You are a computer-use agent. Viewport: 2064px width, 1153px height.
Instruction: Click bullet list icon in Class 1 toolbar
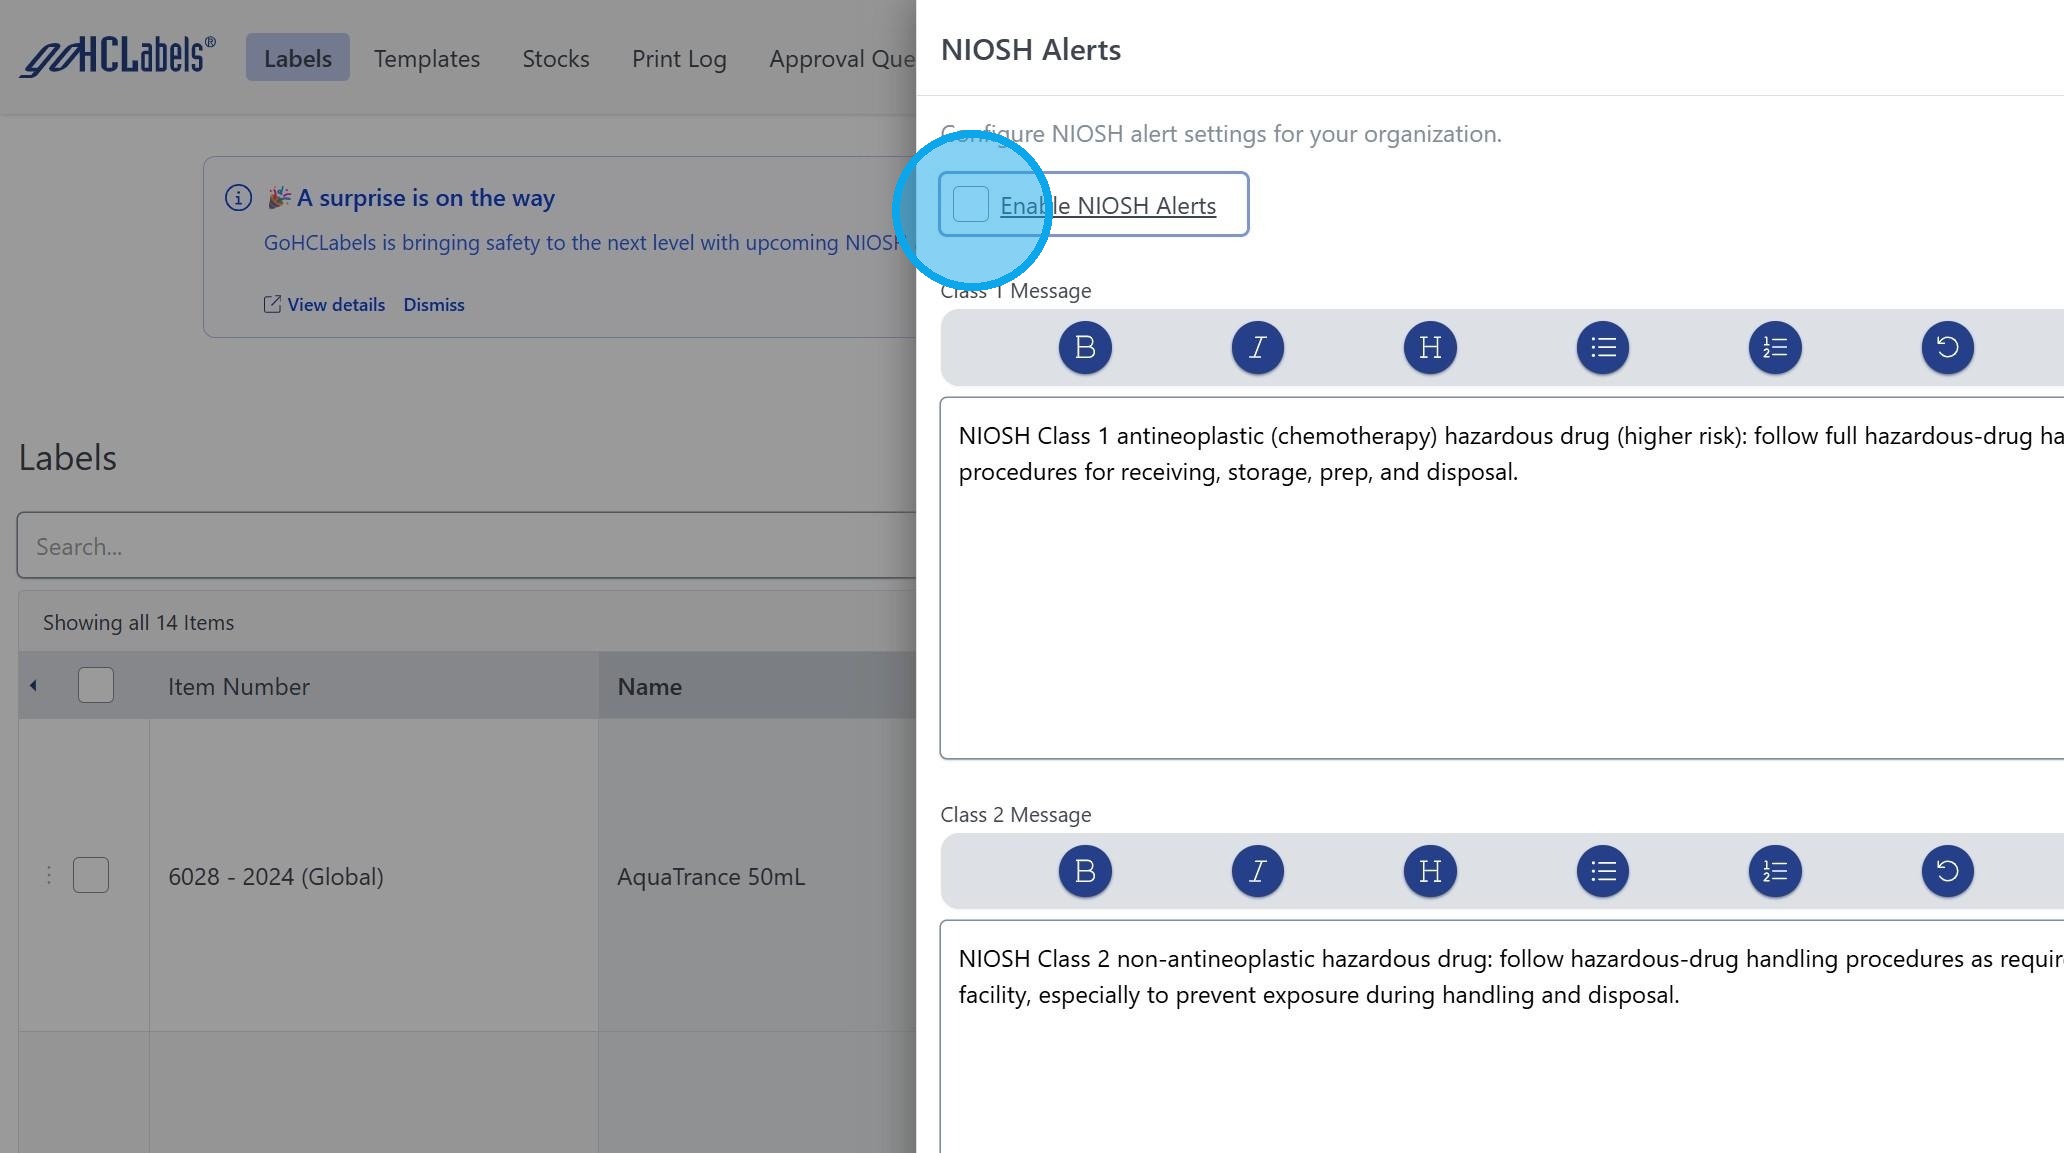(1602, 347)
